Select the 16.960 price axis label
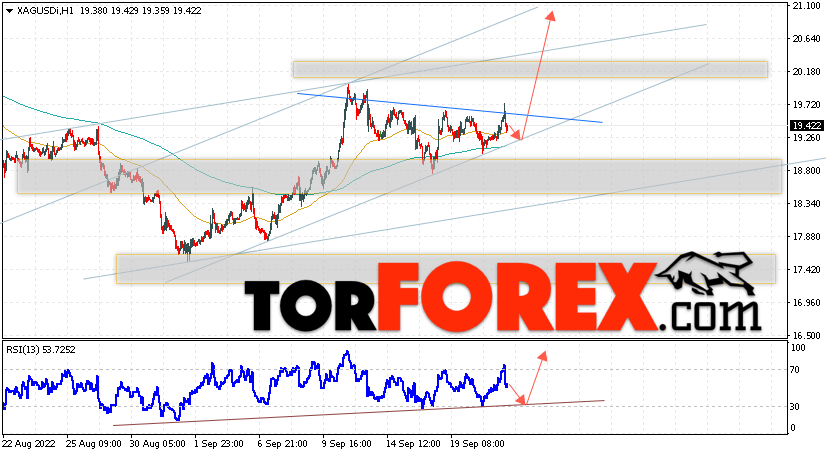 806,302
